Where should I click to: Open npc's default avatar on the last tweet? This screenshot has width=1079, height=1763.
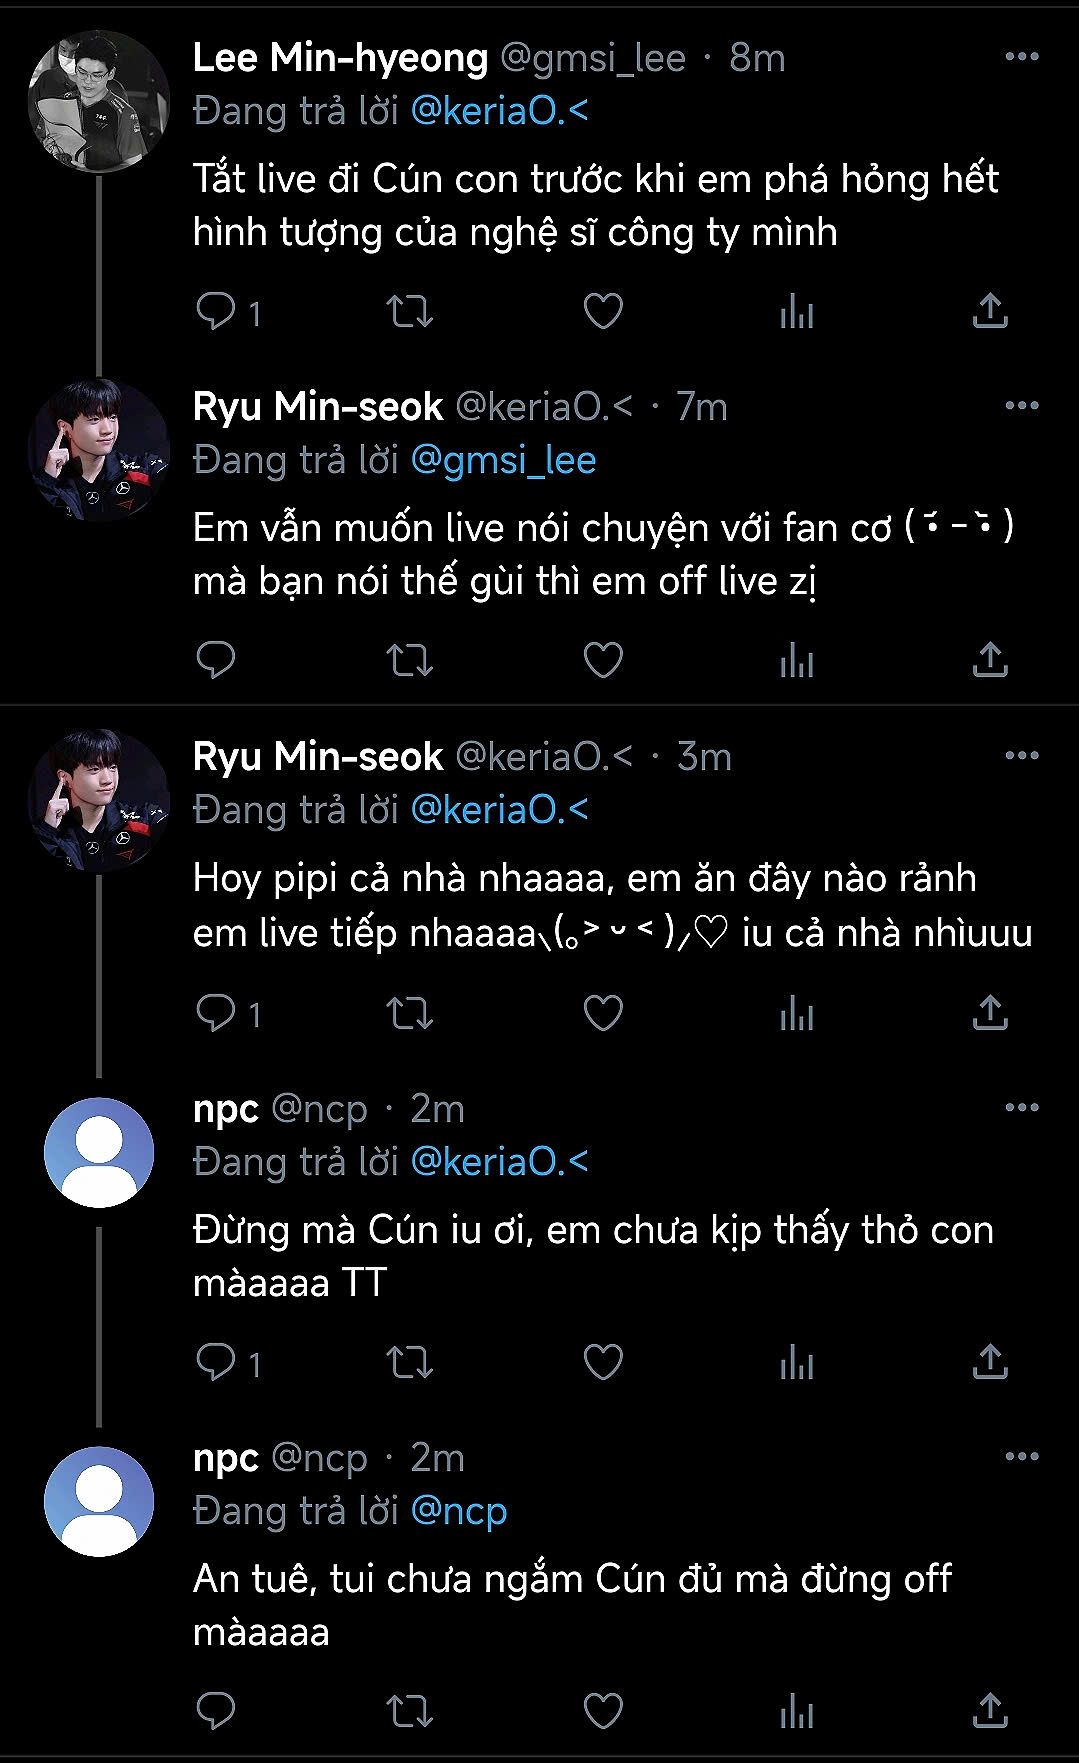point(98,1502)
